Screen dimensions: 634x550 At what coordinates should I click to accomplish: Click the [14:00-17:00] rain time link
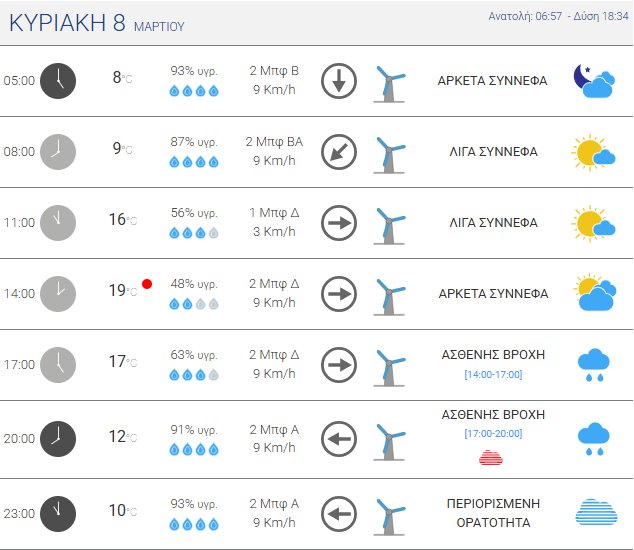pos(493,375)
